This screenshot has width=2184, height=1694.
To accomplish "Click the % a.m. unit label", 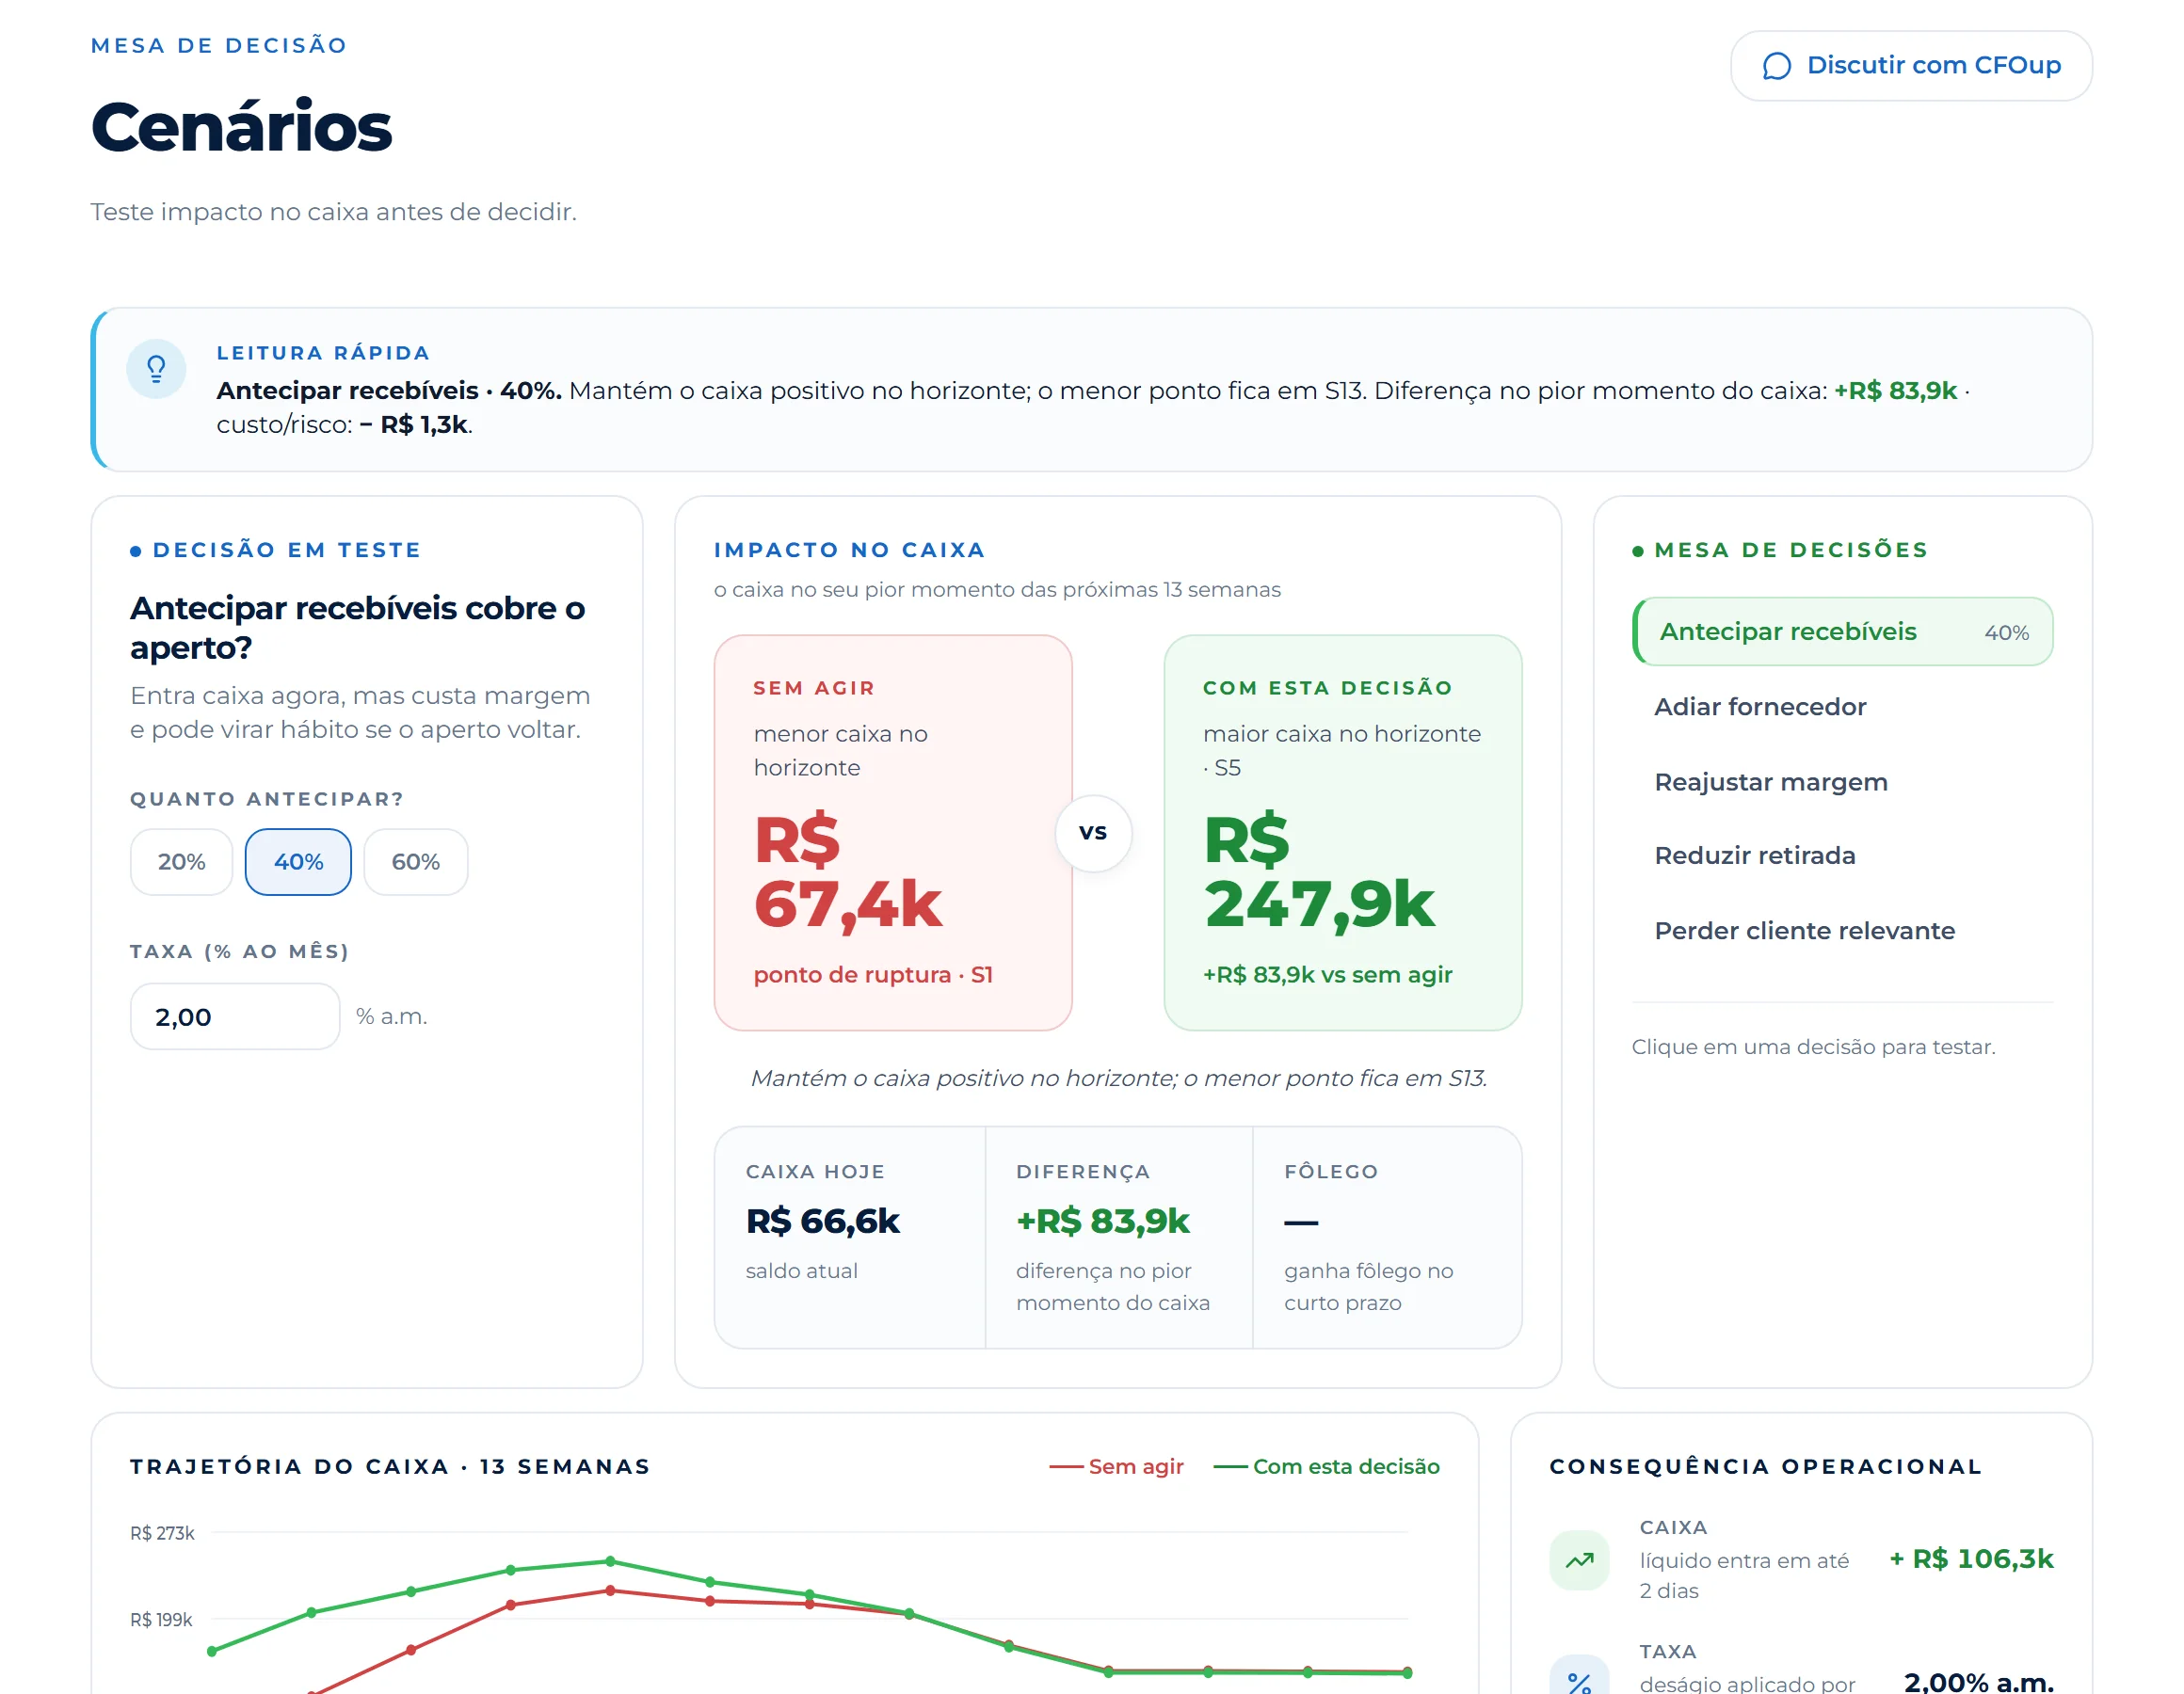I will 391,1017.
